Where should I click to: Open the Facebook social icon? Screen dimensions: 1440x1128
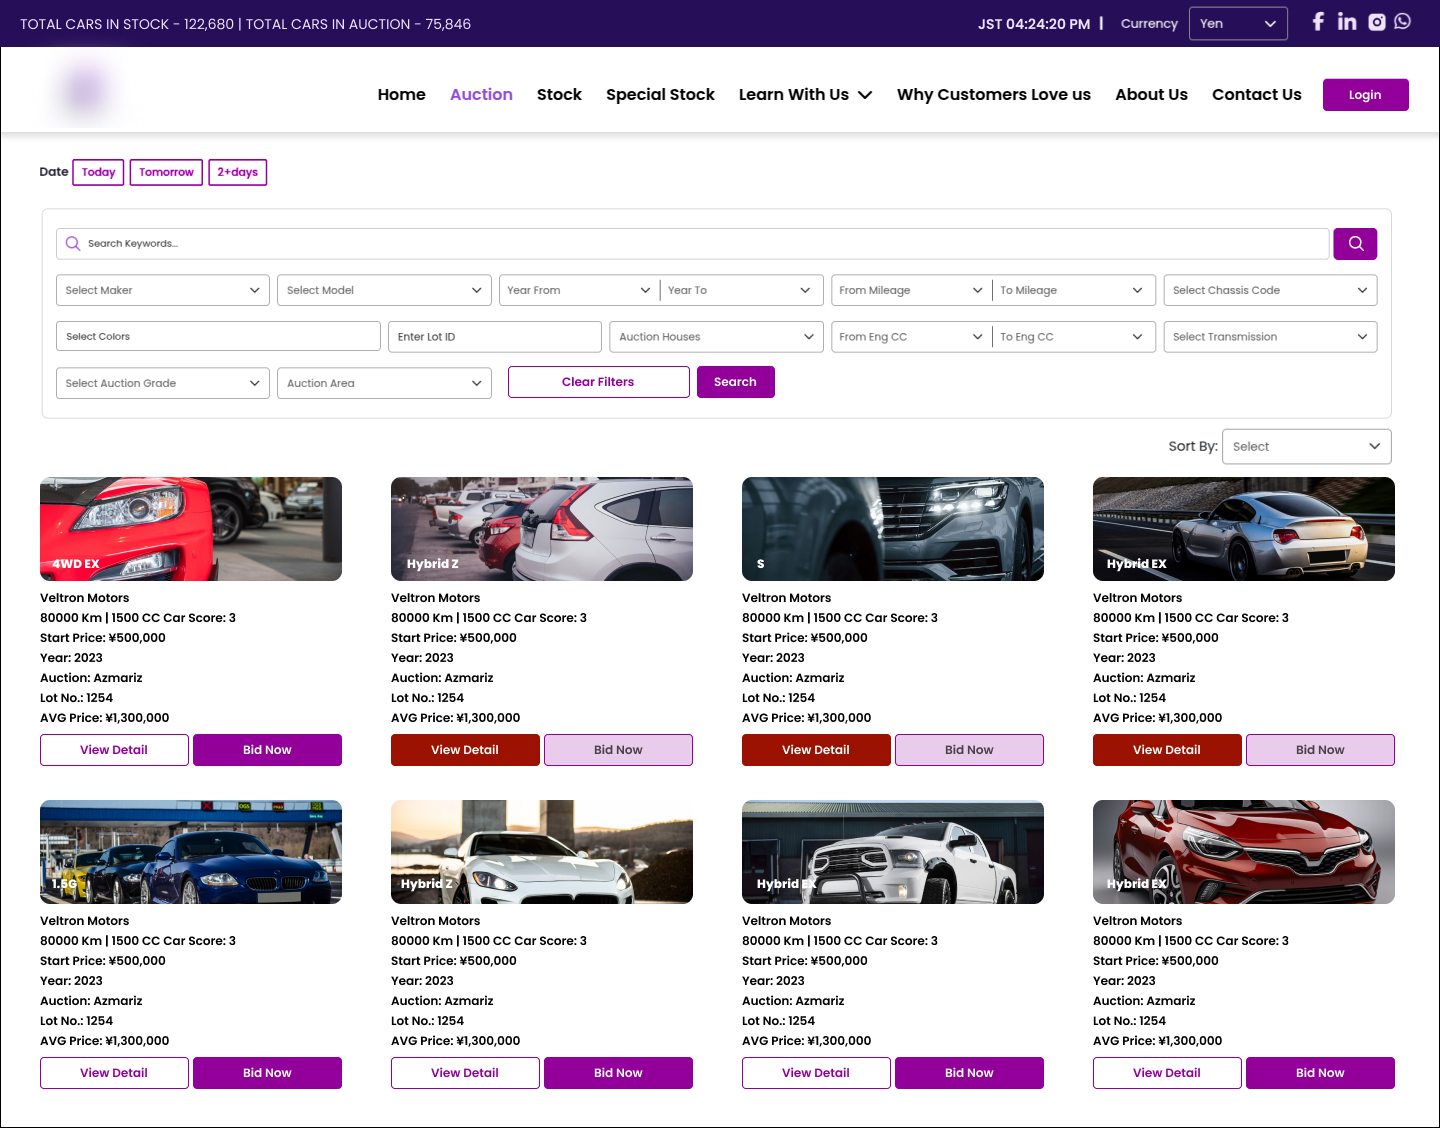pos(1318,22)
